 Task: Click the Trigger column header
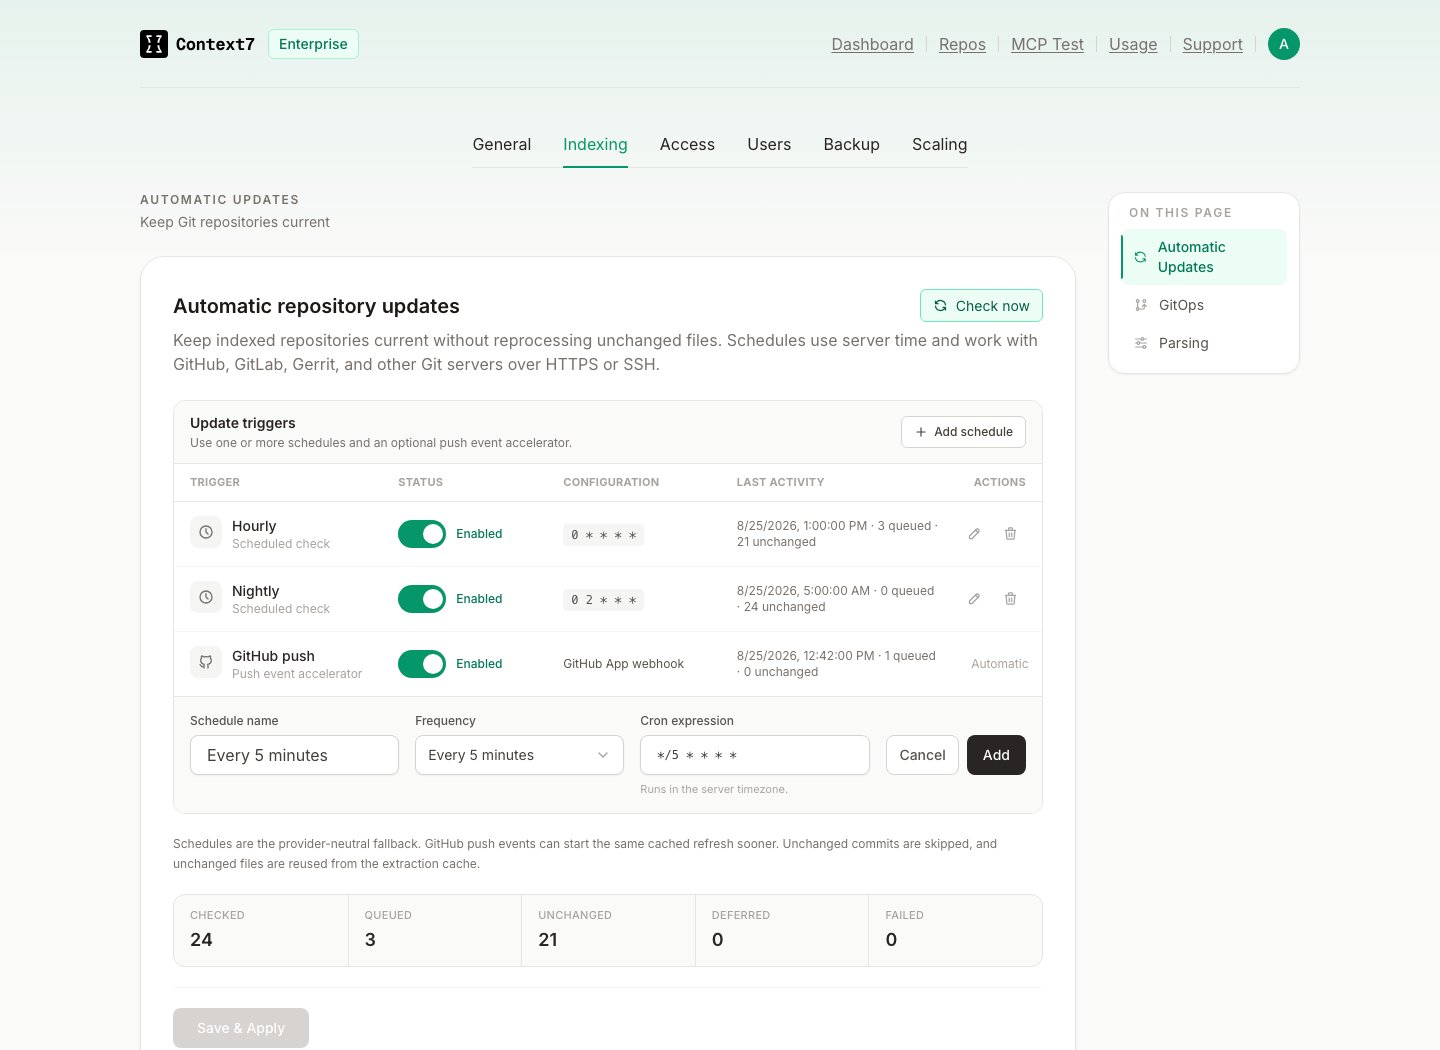(x=215, y=482)
